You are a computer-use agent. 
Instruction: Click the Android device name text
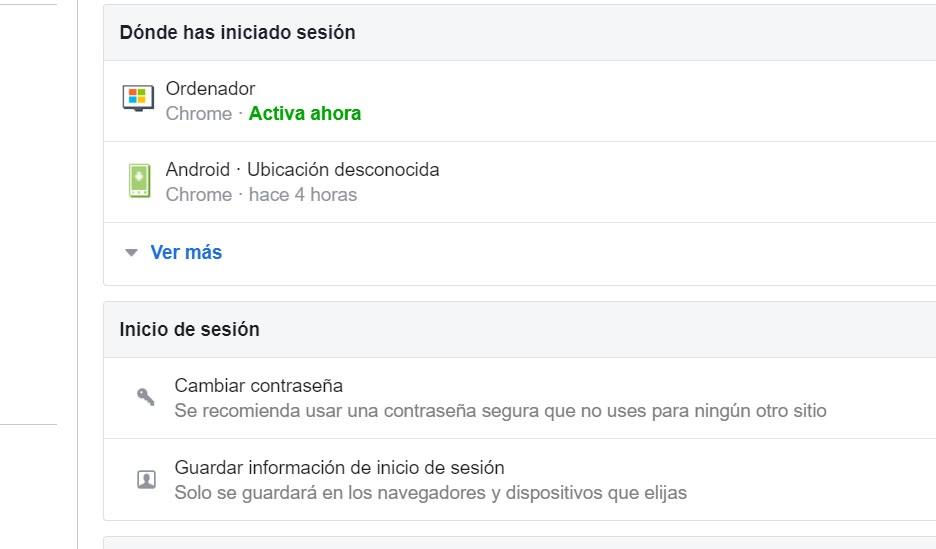tap(197, 170)
